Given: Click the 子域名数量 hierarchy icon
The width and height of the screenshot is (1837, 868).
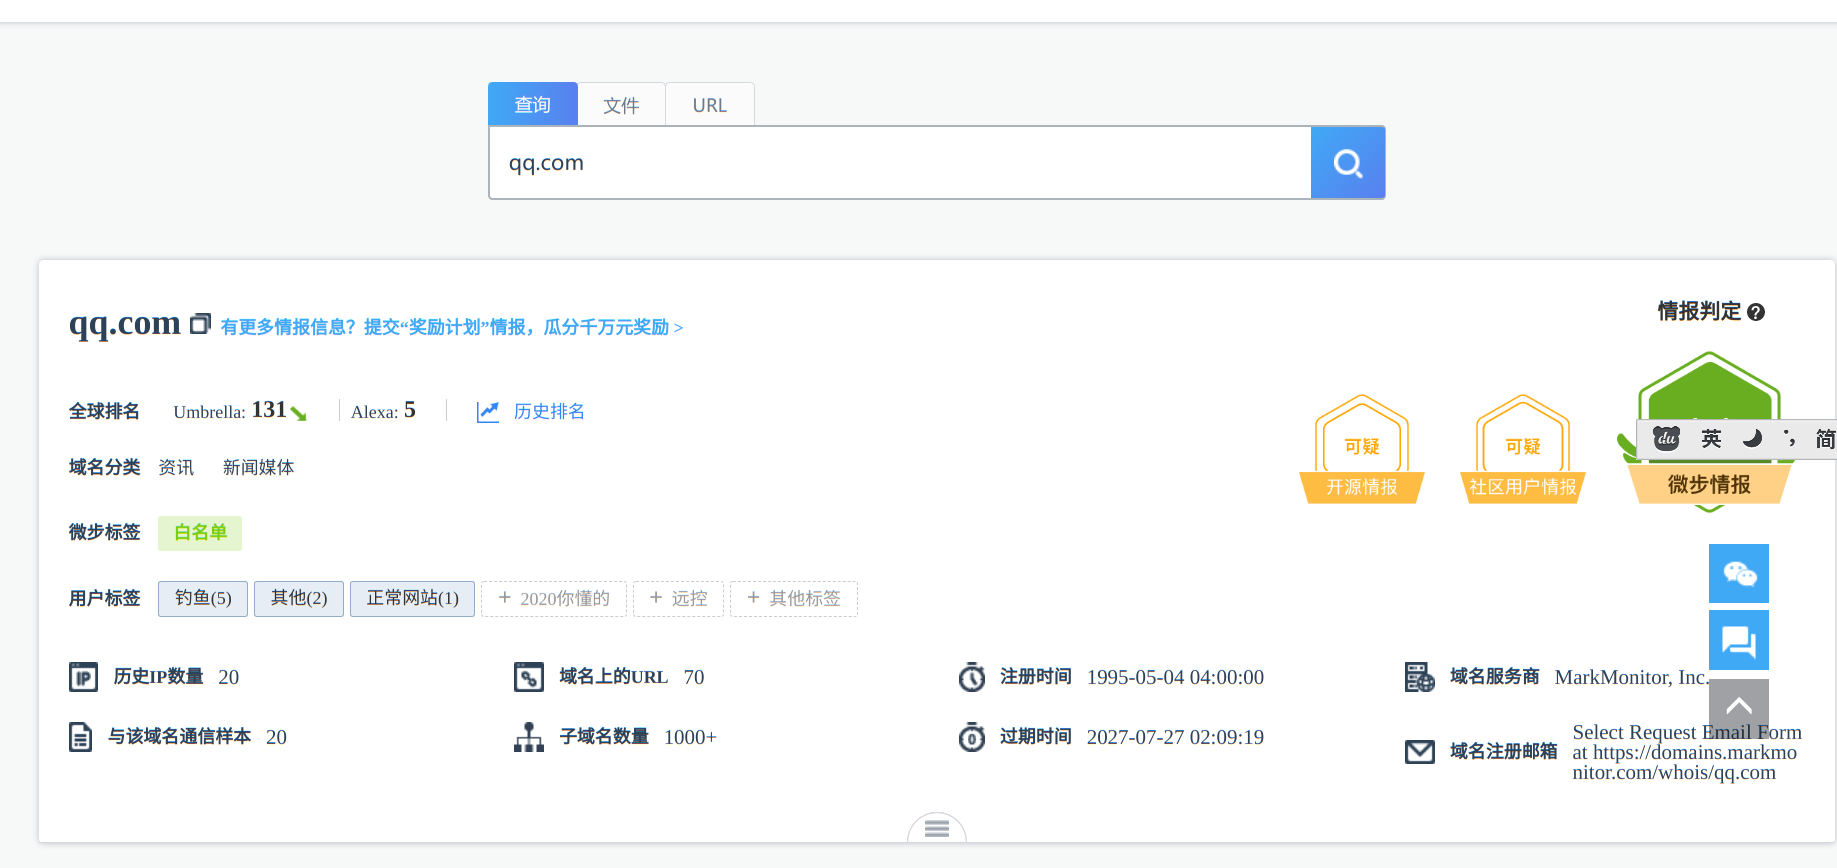Looking at the screenshot, I should click(x=529, y=737).
